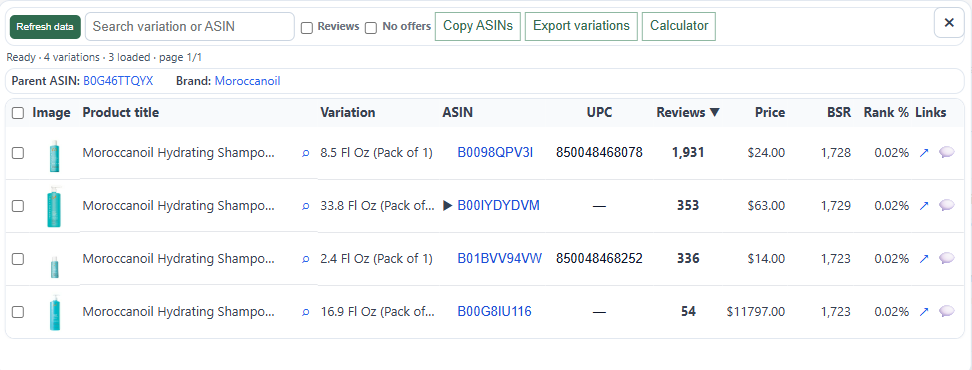972x370 pixels.
Task: Open external link arrow for B0098QPV3I
Action: 924,152
